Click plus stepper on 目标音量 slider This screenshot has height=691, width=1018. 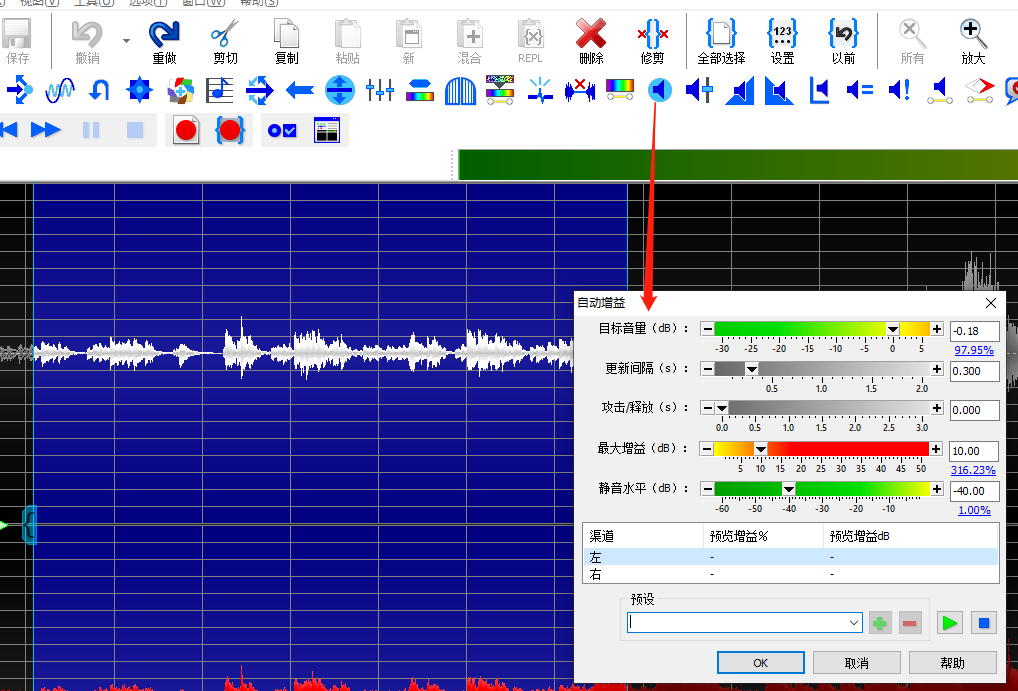(x=937, y=329)
